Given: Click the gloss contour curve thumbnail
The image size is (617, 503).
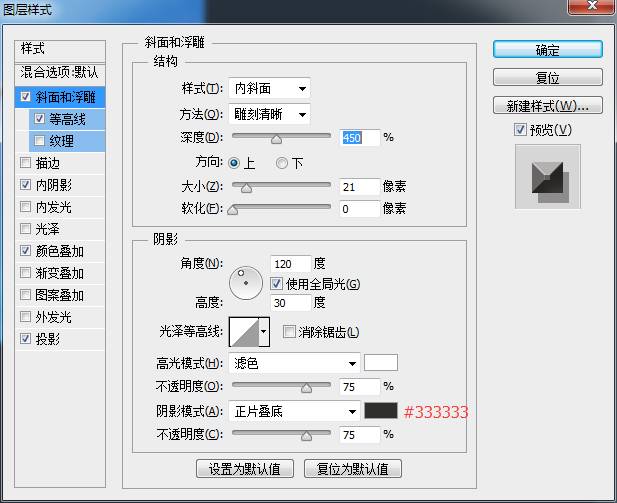Looking at the screenshot, I should pos(243,332).
